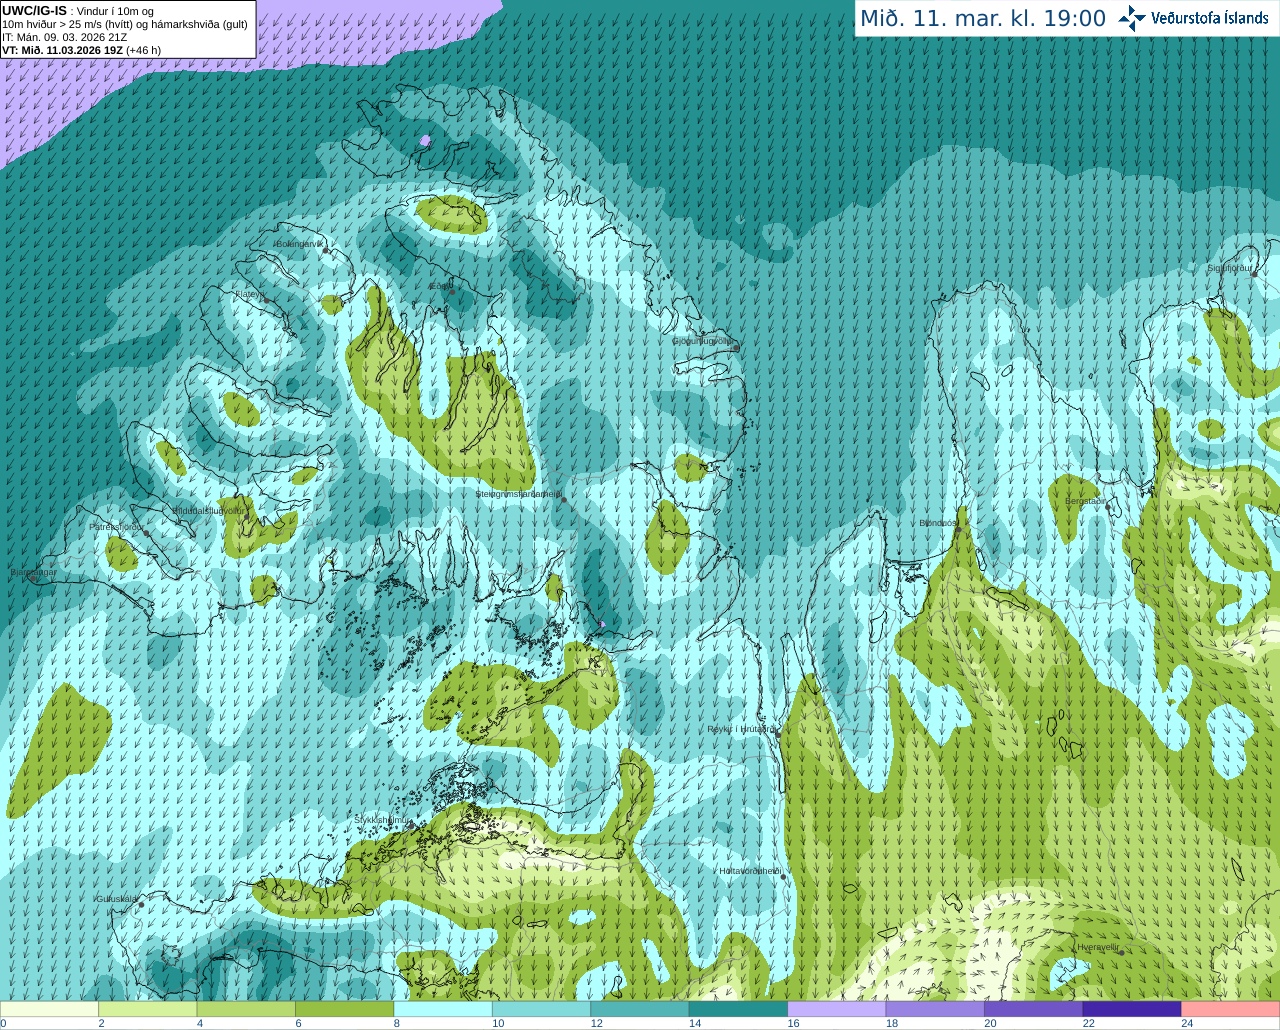This screenshot has height=1030, width=1280.
Task: Select the 10–12 m/s legend swatch
Action: (541, 1009)
